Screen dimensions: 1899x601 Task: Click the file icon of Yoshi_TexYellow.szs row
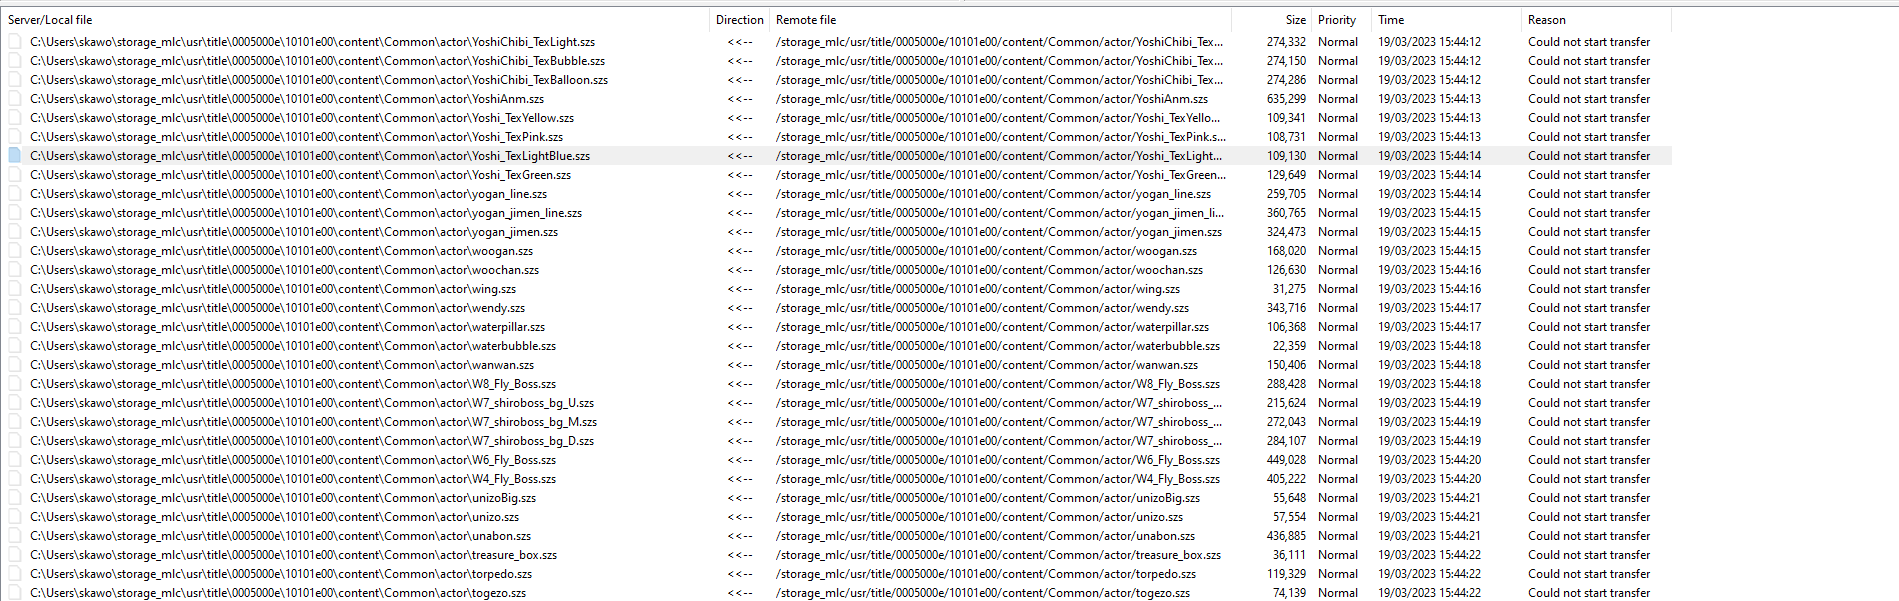(x=15, y=118)
